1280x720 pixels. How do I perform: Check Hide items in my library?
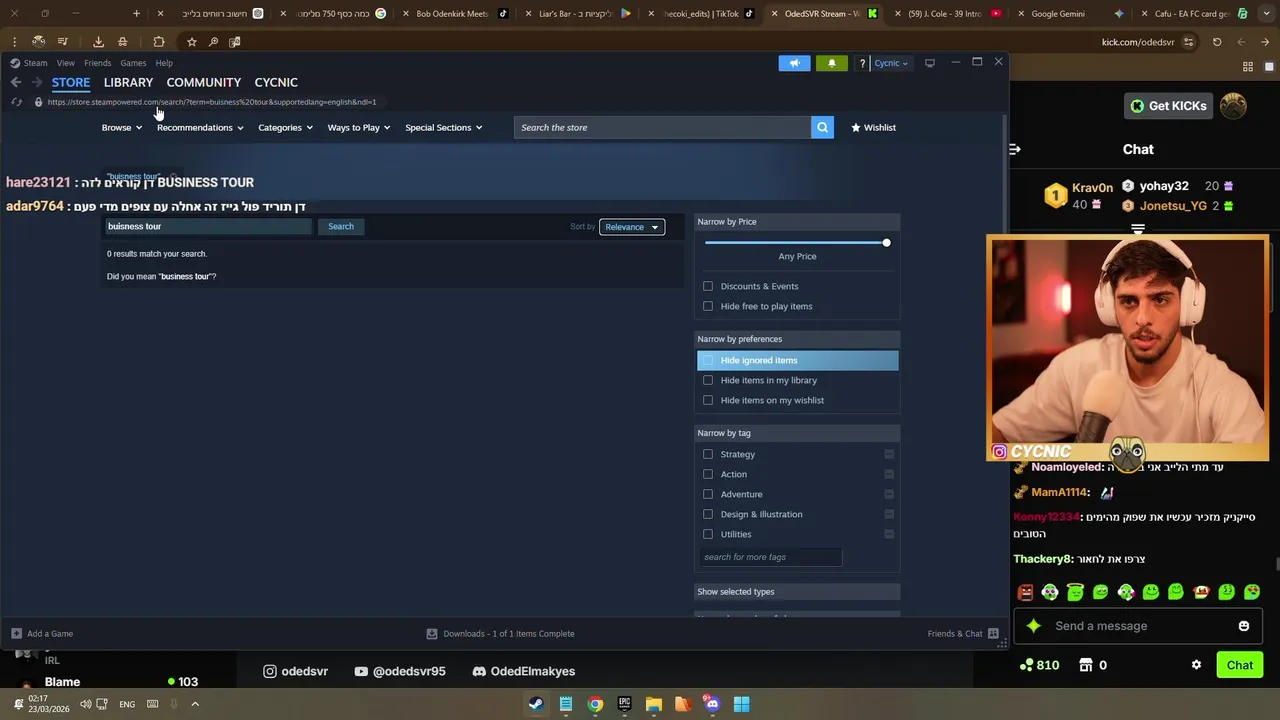[x=708, y=380]
